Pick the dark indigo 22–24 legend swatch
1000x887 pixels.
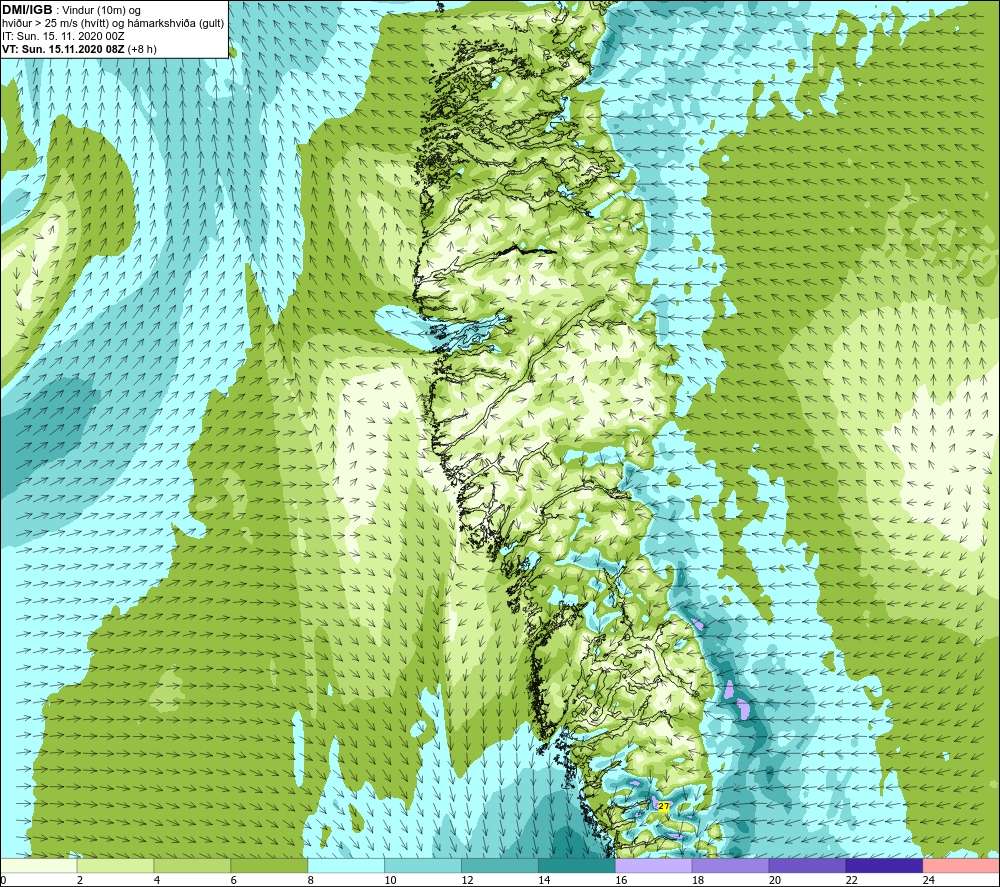[x=884, y=866]
